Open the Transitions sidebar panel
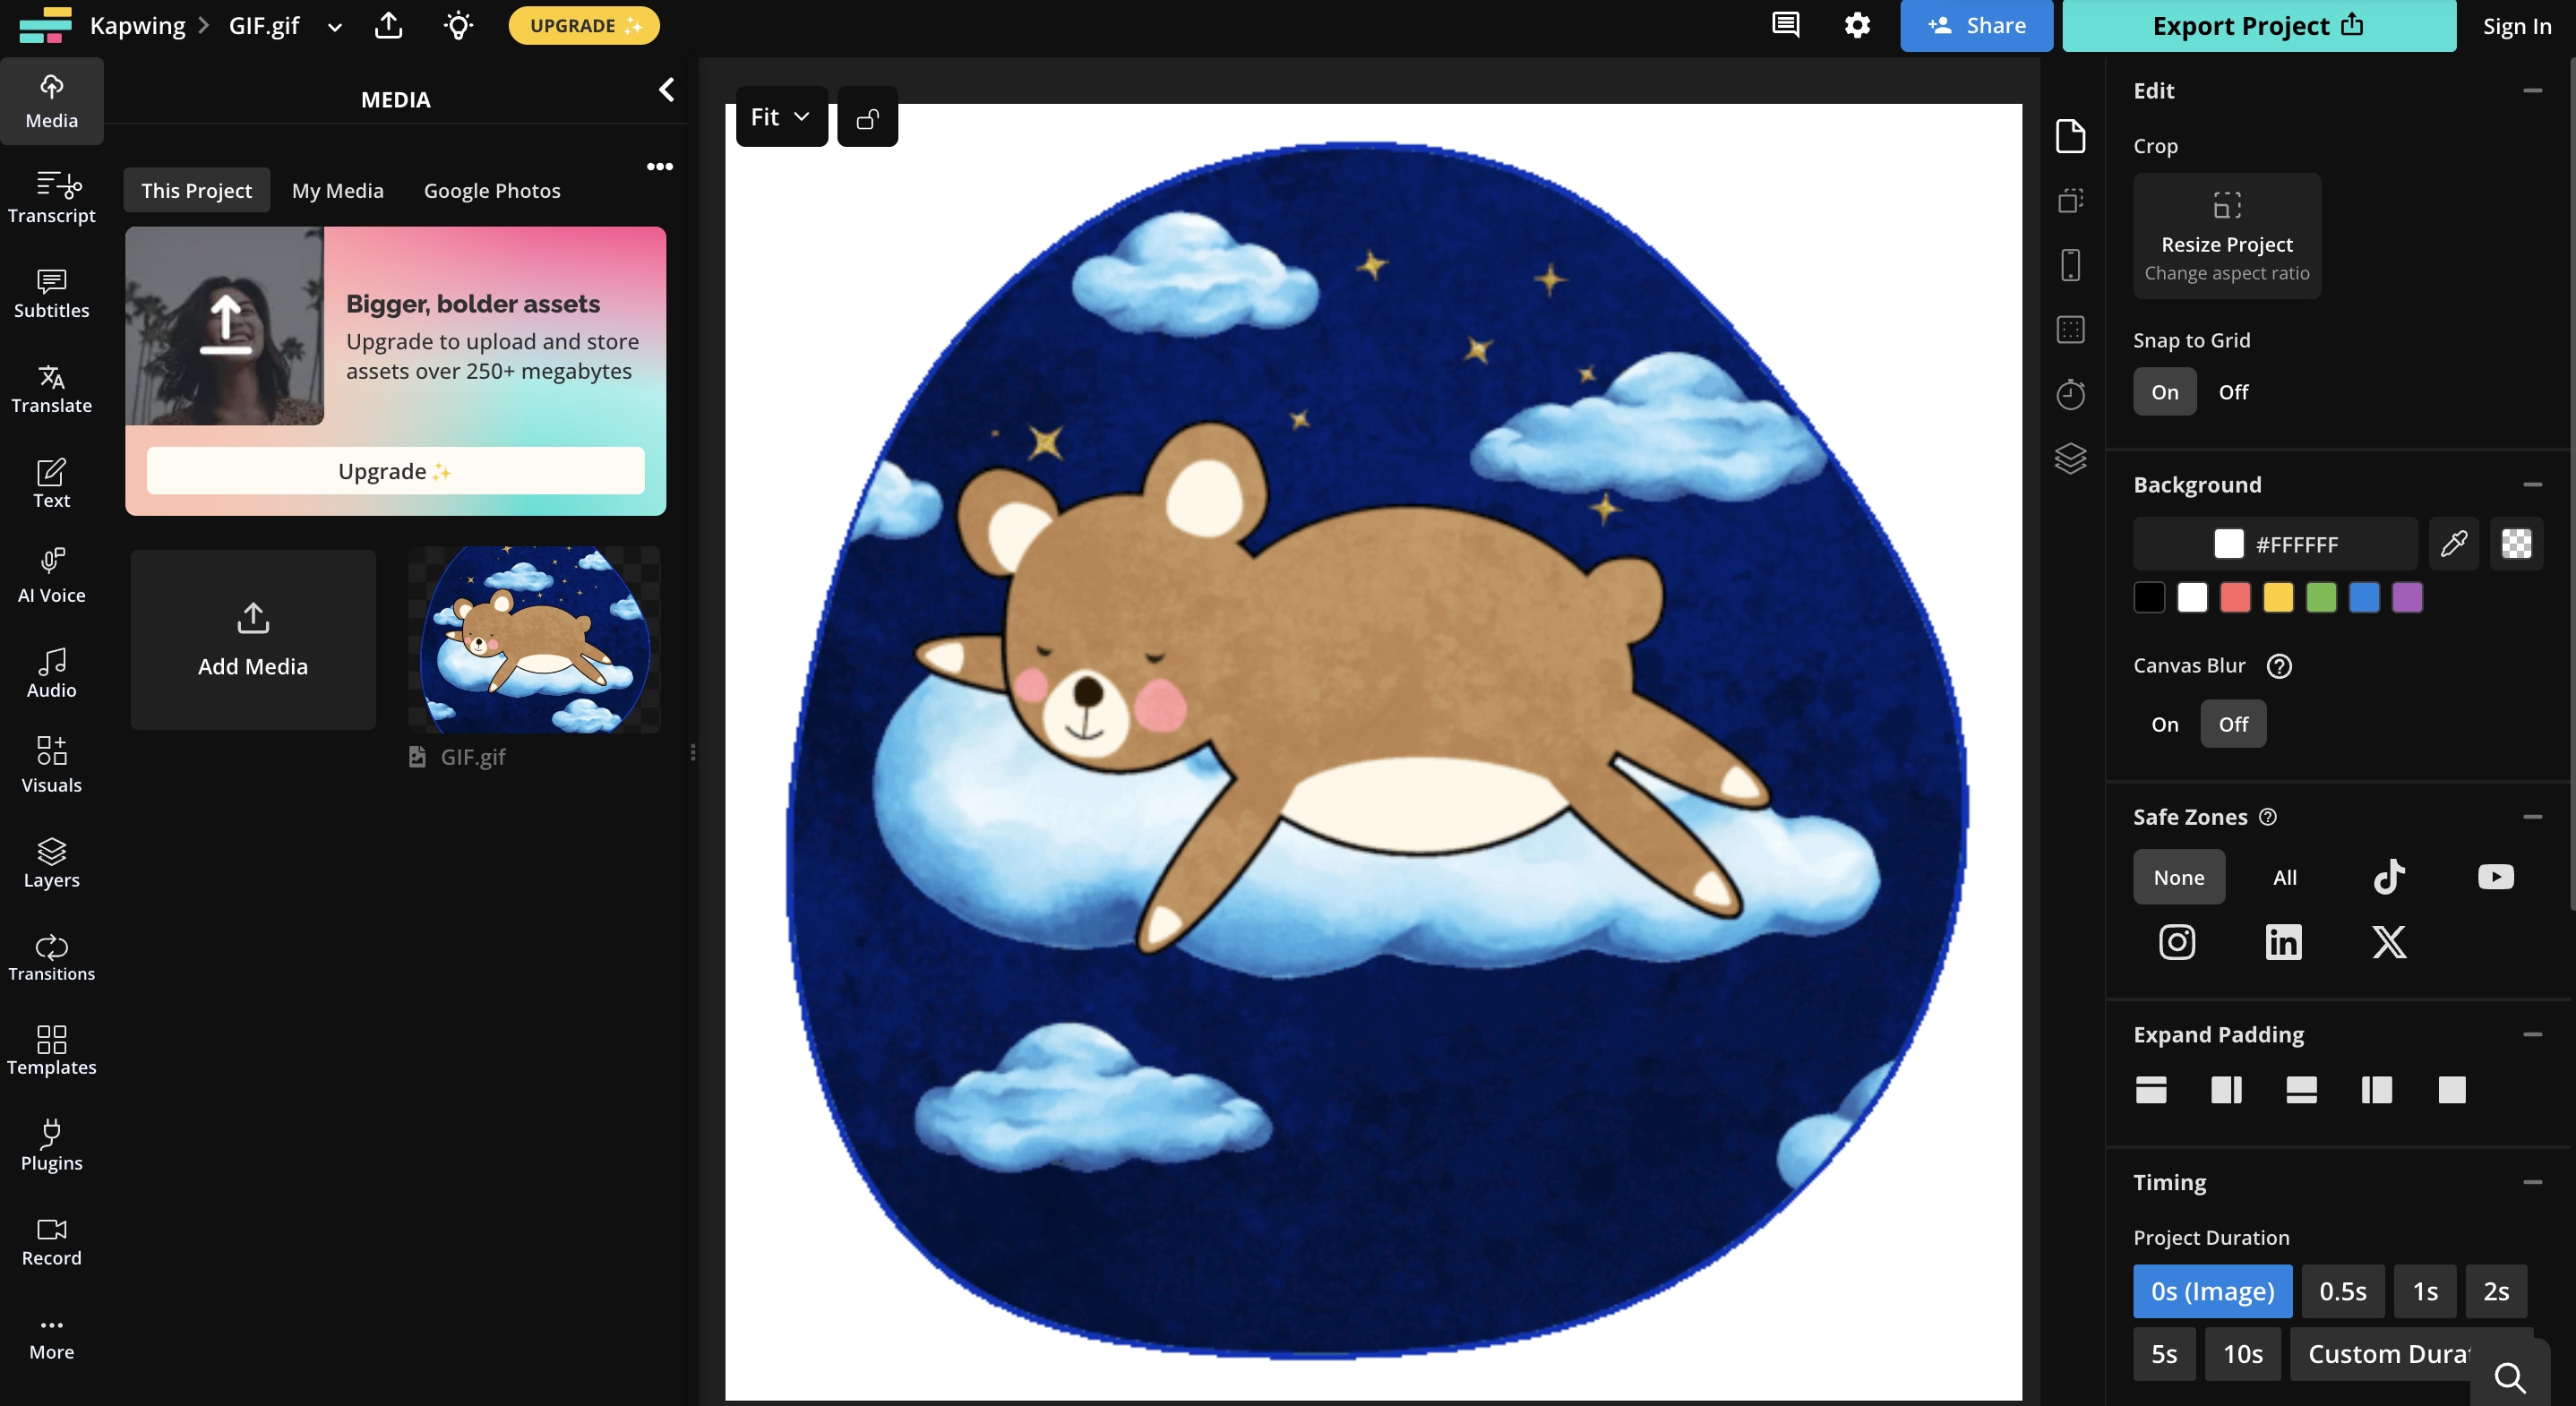The width and height of the screenshot is (2576, 1406). point(51,957)
